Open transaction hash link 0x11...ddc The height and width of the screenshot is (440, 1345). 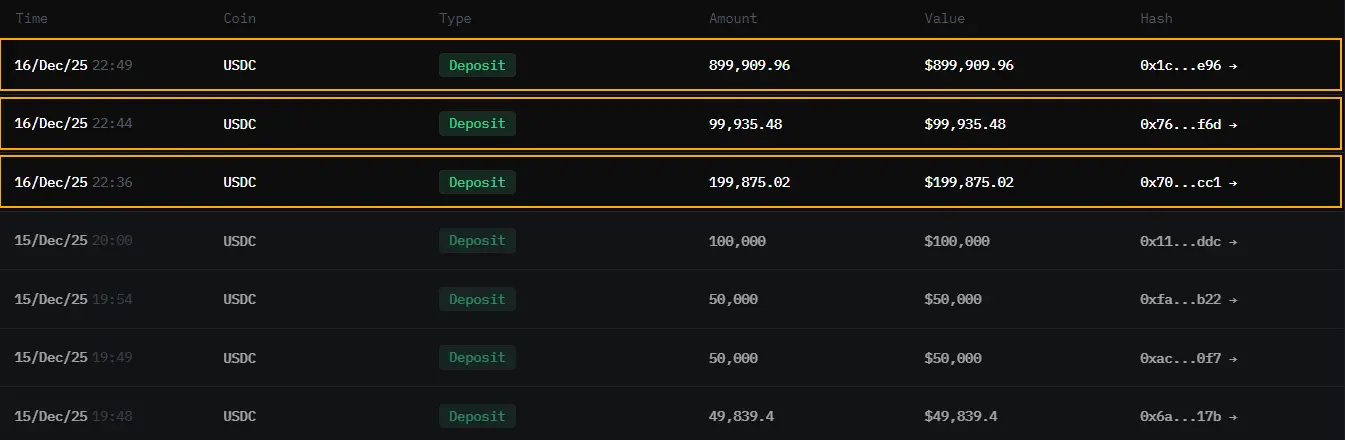pyautogui.click(x=1189, y=241)
